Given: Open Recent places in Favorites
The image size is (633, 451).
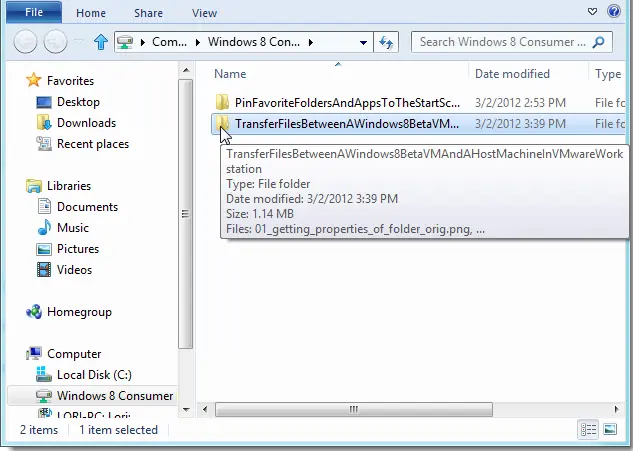Looking at the screenshot, I should point(93,144).
